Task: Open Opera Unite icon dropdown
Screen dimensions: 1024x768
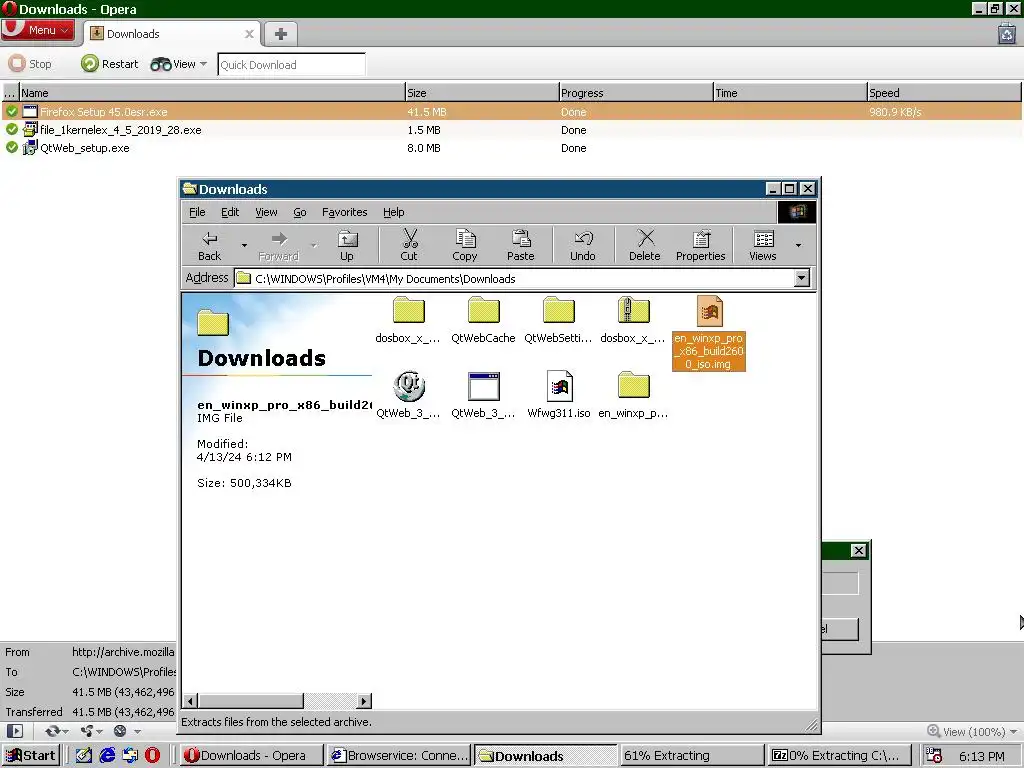Action: (91, 731)
